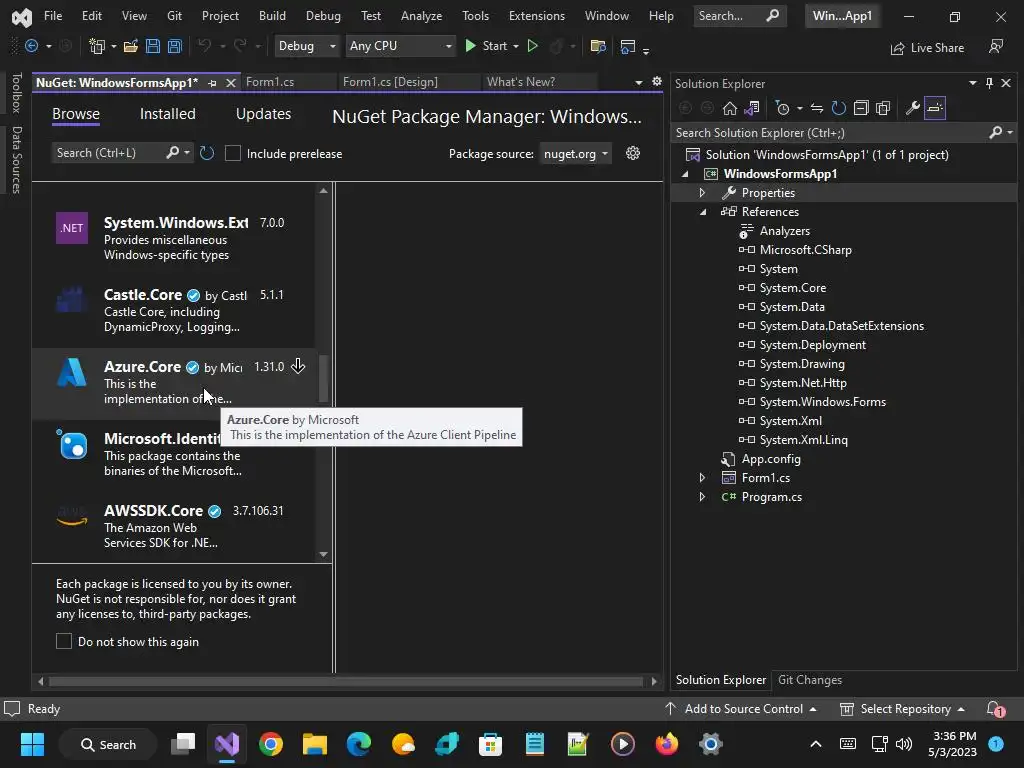
Task: Click the notifications bell in status bar
Action: click(995, 709)
